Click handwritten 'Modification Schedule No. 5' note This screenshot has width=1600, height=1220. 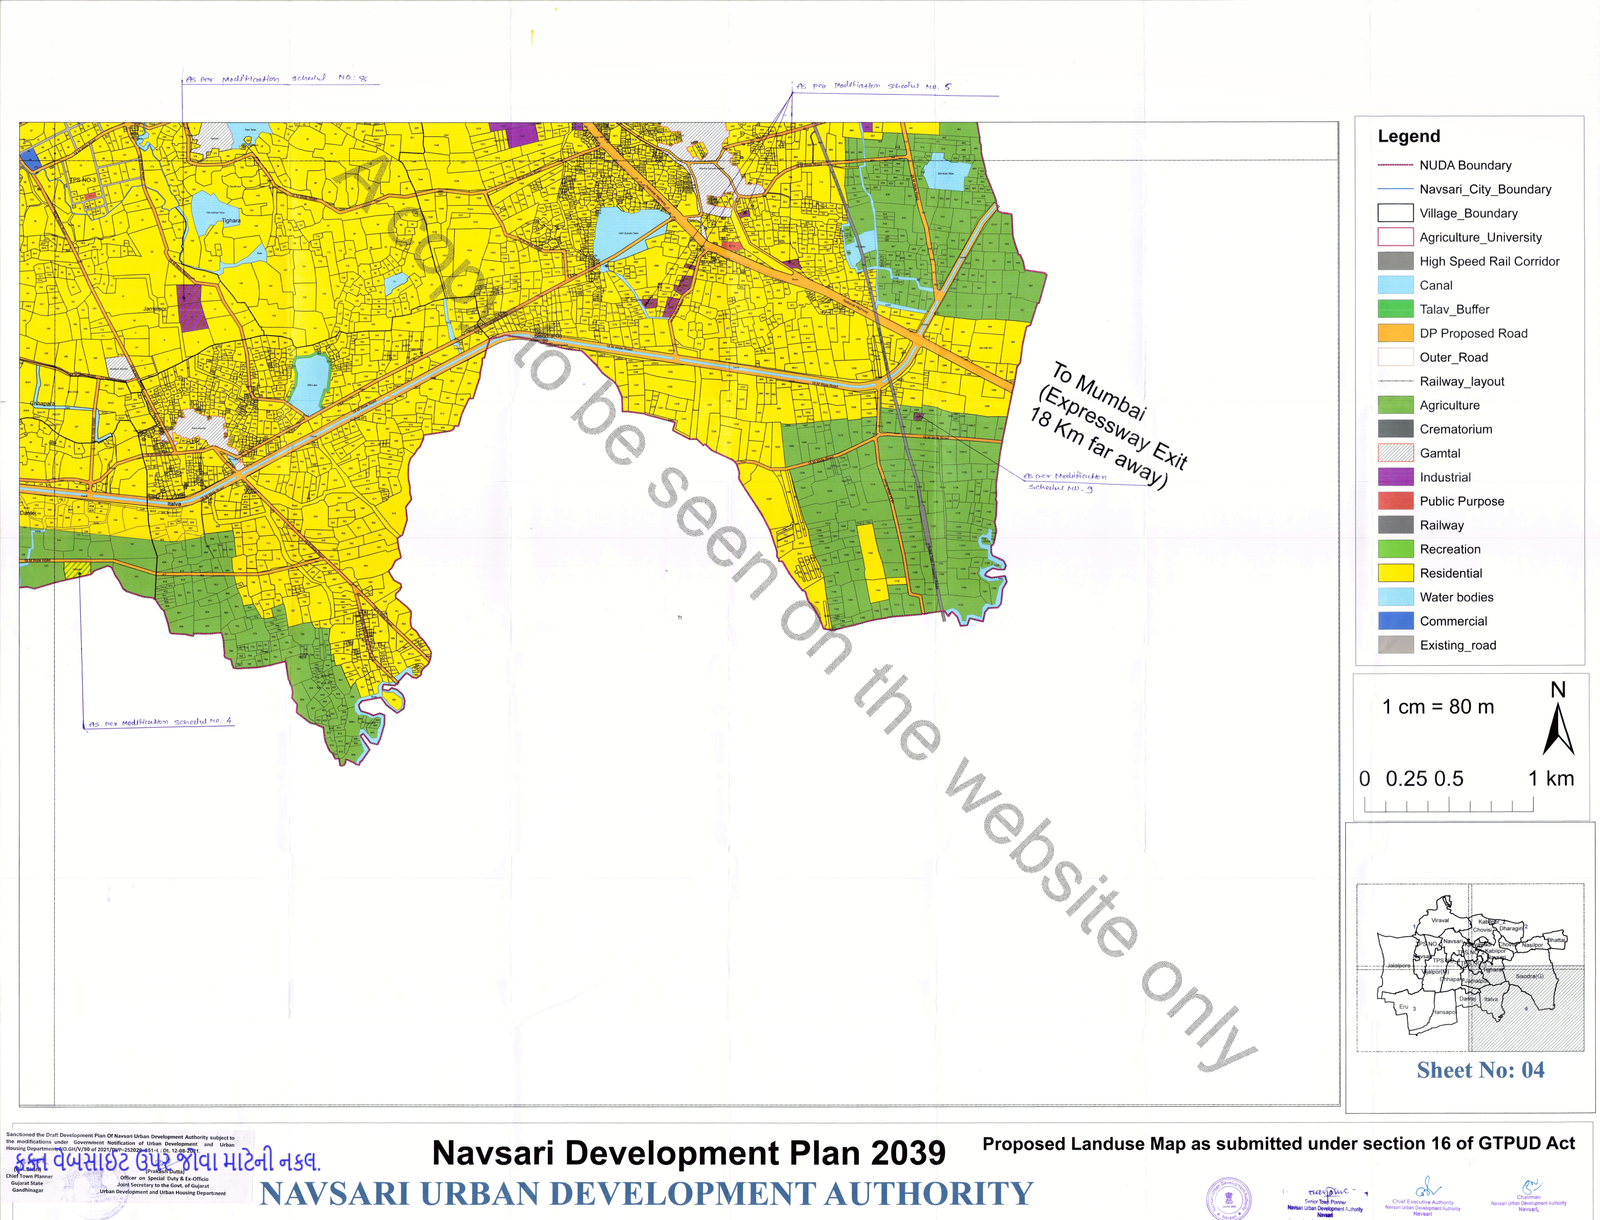tap(873, 86)
